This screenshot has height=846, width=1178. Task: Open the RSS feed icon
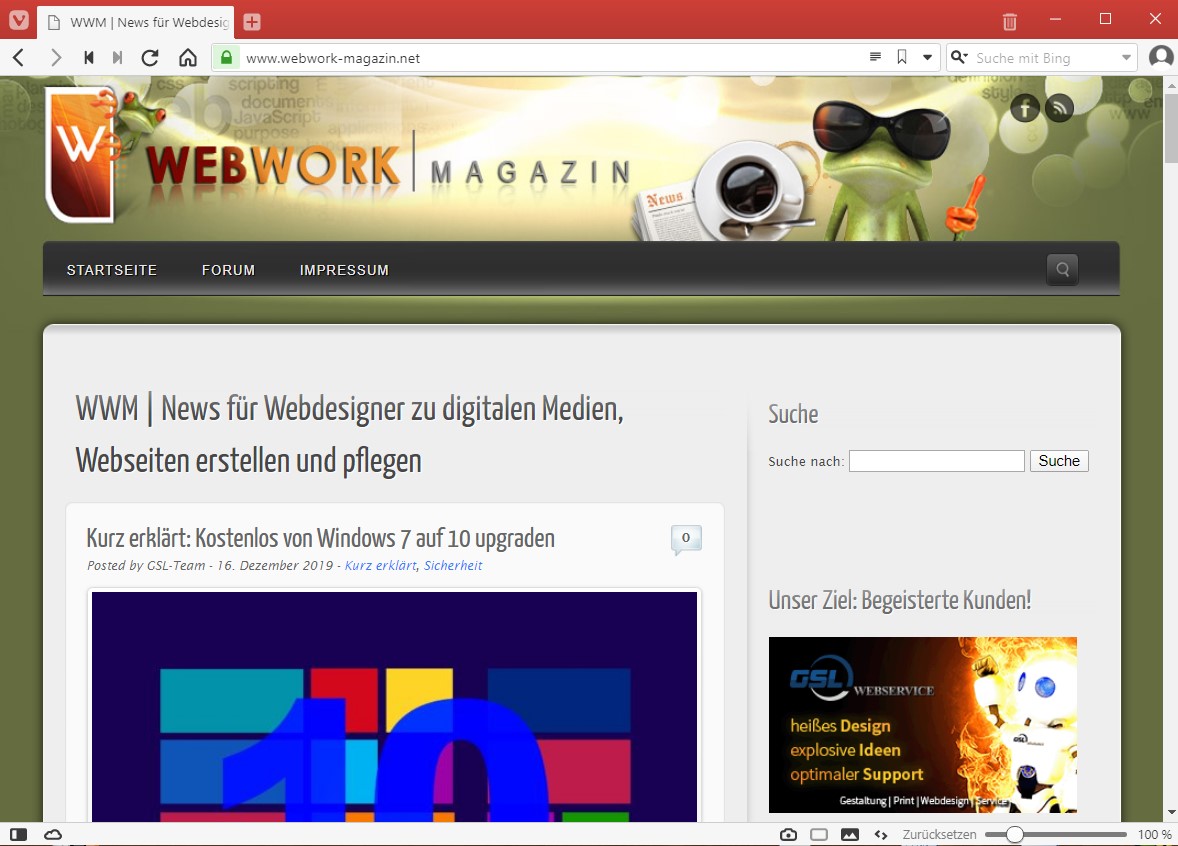(1059, 108)
